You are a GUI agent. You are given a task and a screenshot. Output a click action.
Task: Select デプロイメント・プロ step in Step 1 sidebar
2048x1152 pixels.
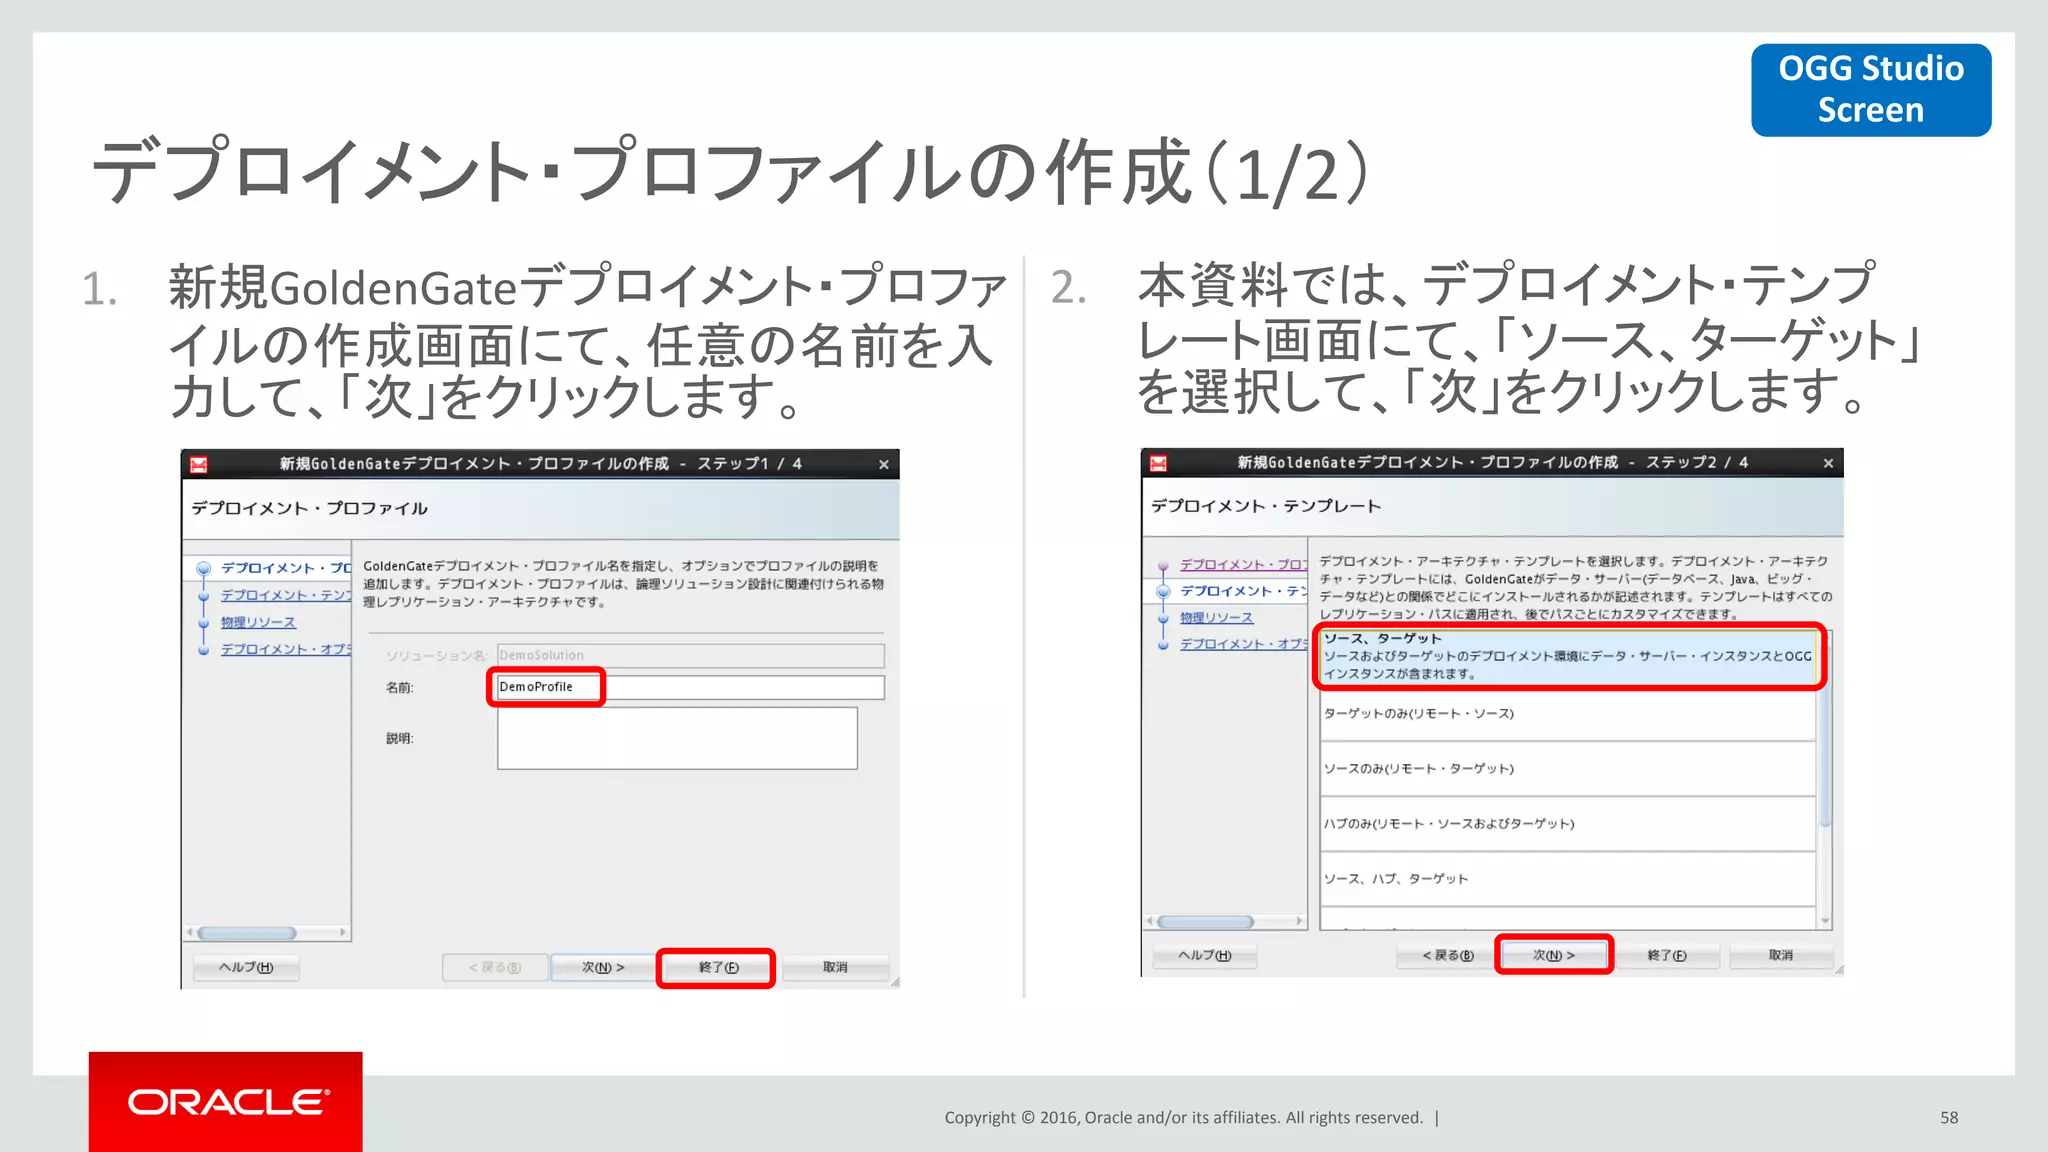(286, 568)
